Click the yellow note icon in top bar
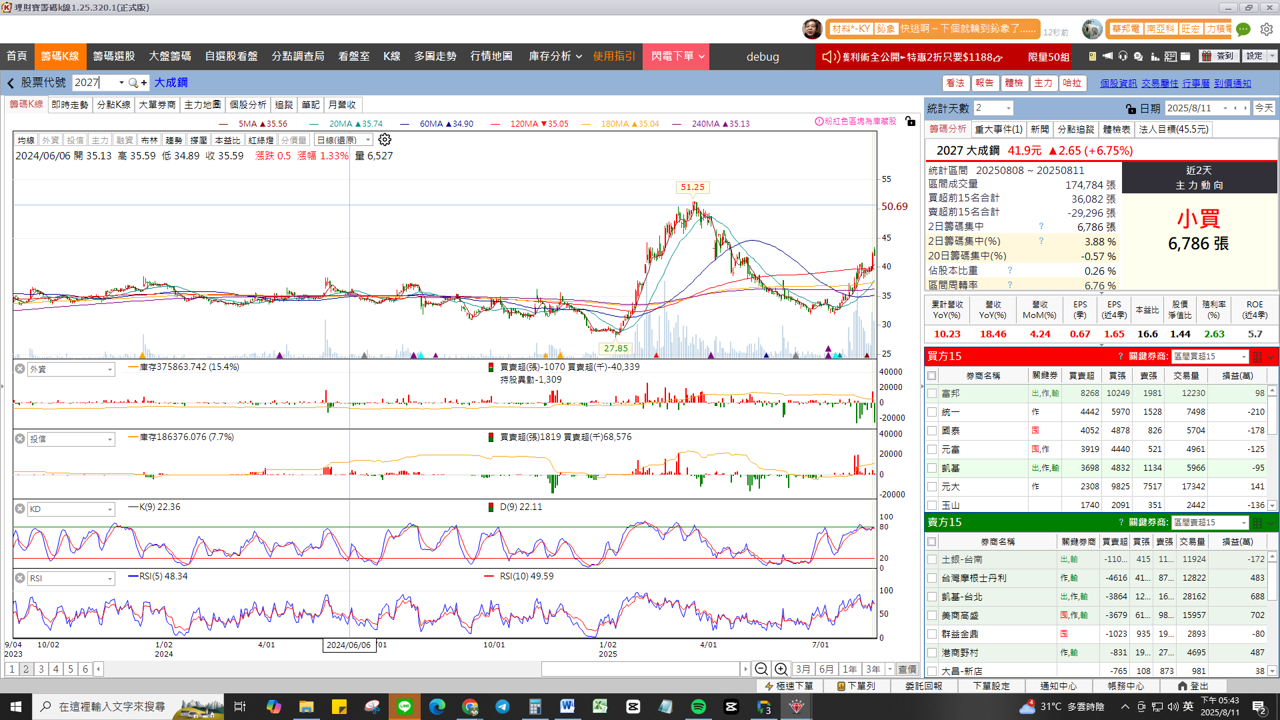This screenshot has height=720, width=1280. pyautogui.click(x=1092, y=56)
